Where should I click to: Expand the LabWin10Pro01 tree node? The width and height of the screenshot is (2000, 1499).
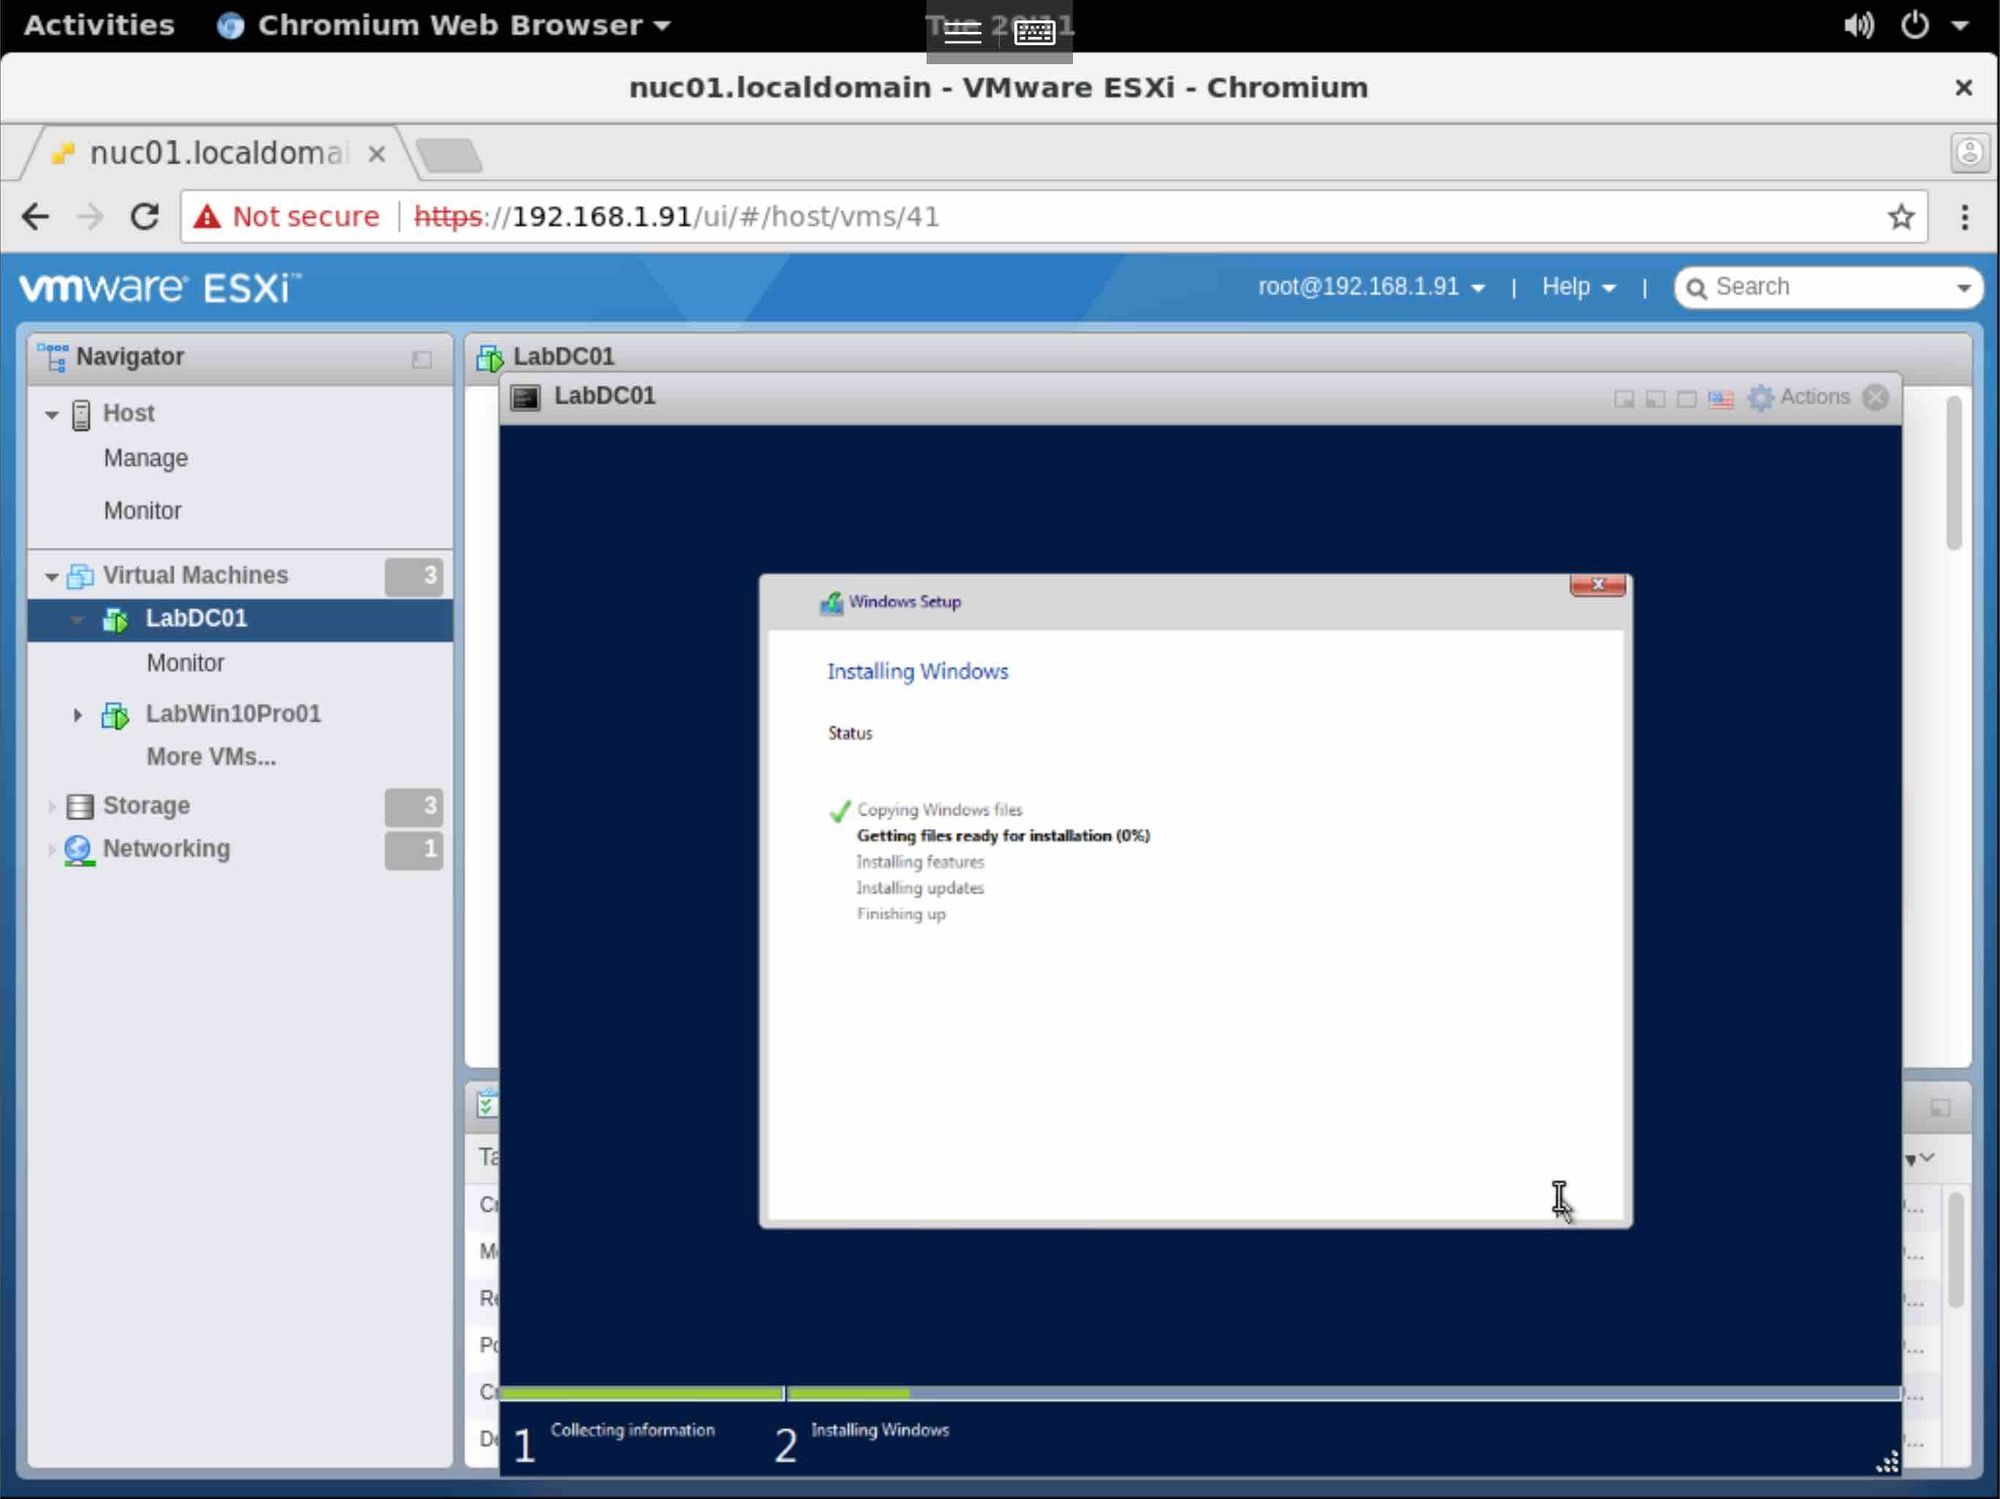point(77,715)
